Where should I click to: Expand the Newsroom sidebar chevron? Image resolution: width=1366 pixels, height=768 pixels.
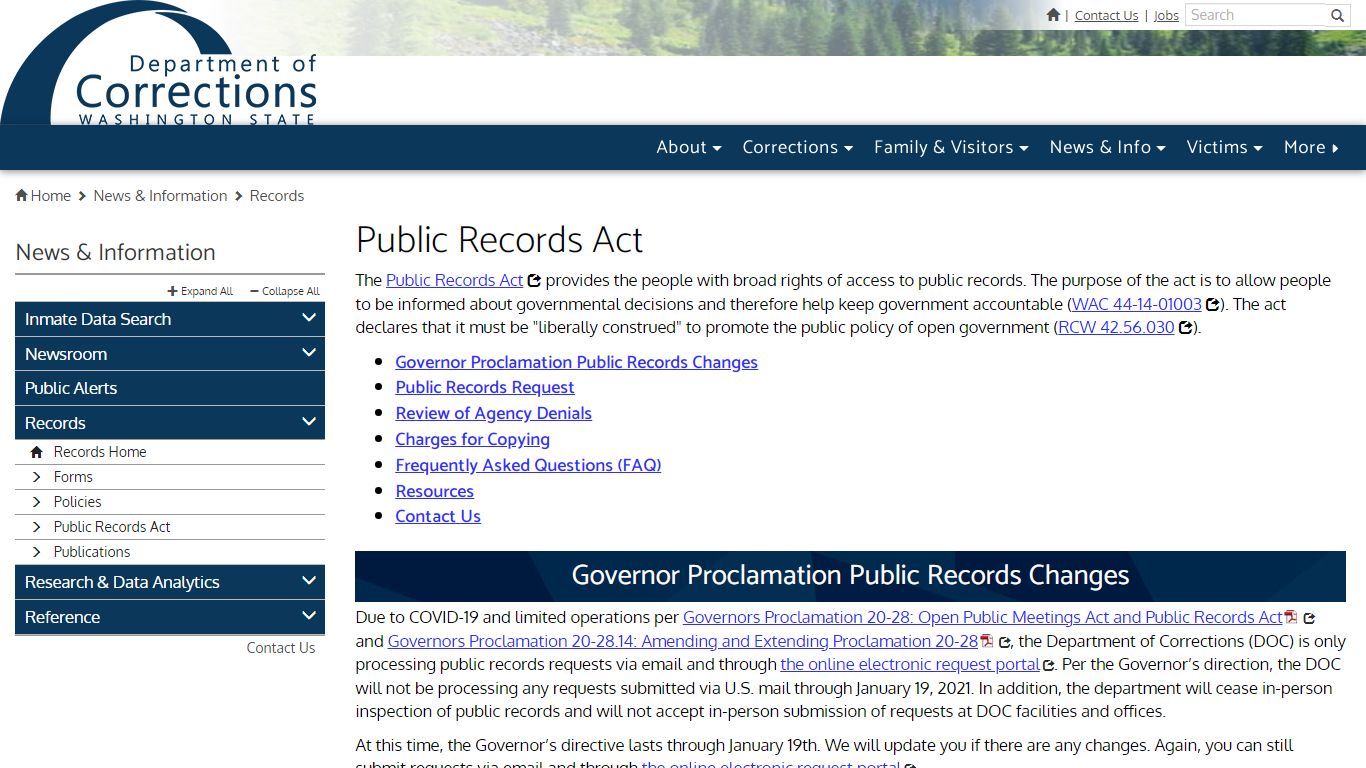coord(309,353)
